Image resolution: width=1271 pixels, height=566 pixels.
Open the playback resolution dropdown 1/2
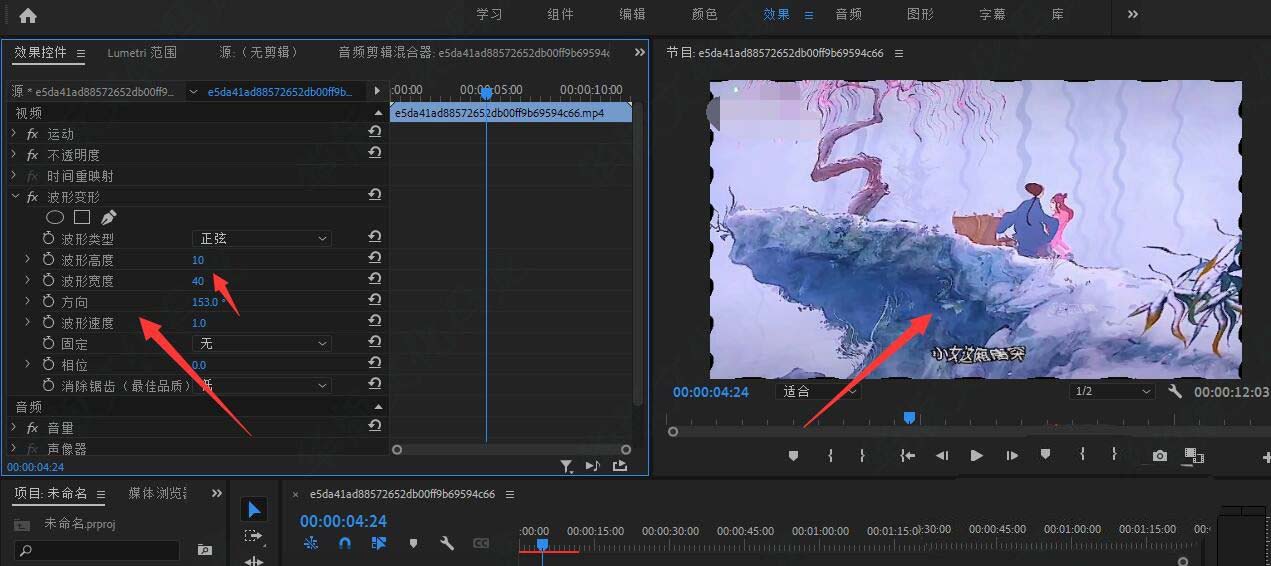click(1112, 392)
